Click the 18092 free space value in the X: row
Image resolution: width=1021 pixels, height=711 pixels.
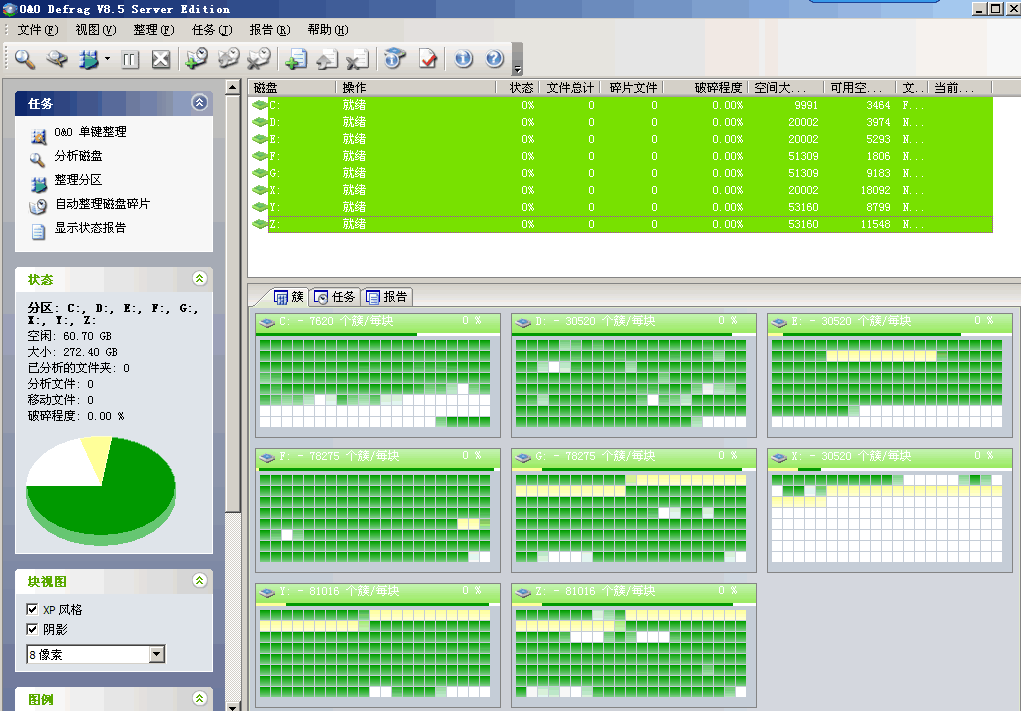click(x=875, y=190)
